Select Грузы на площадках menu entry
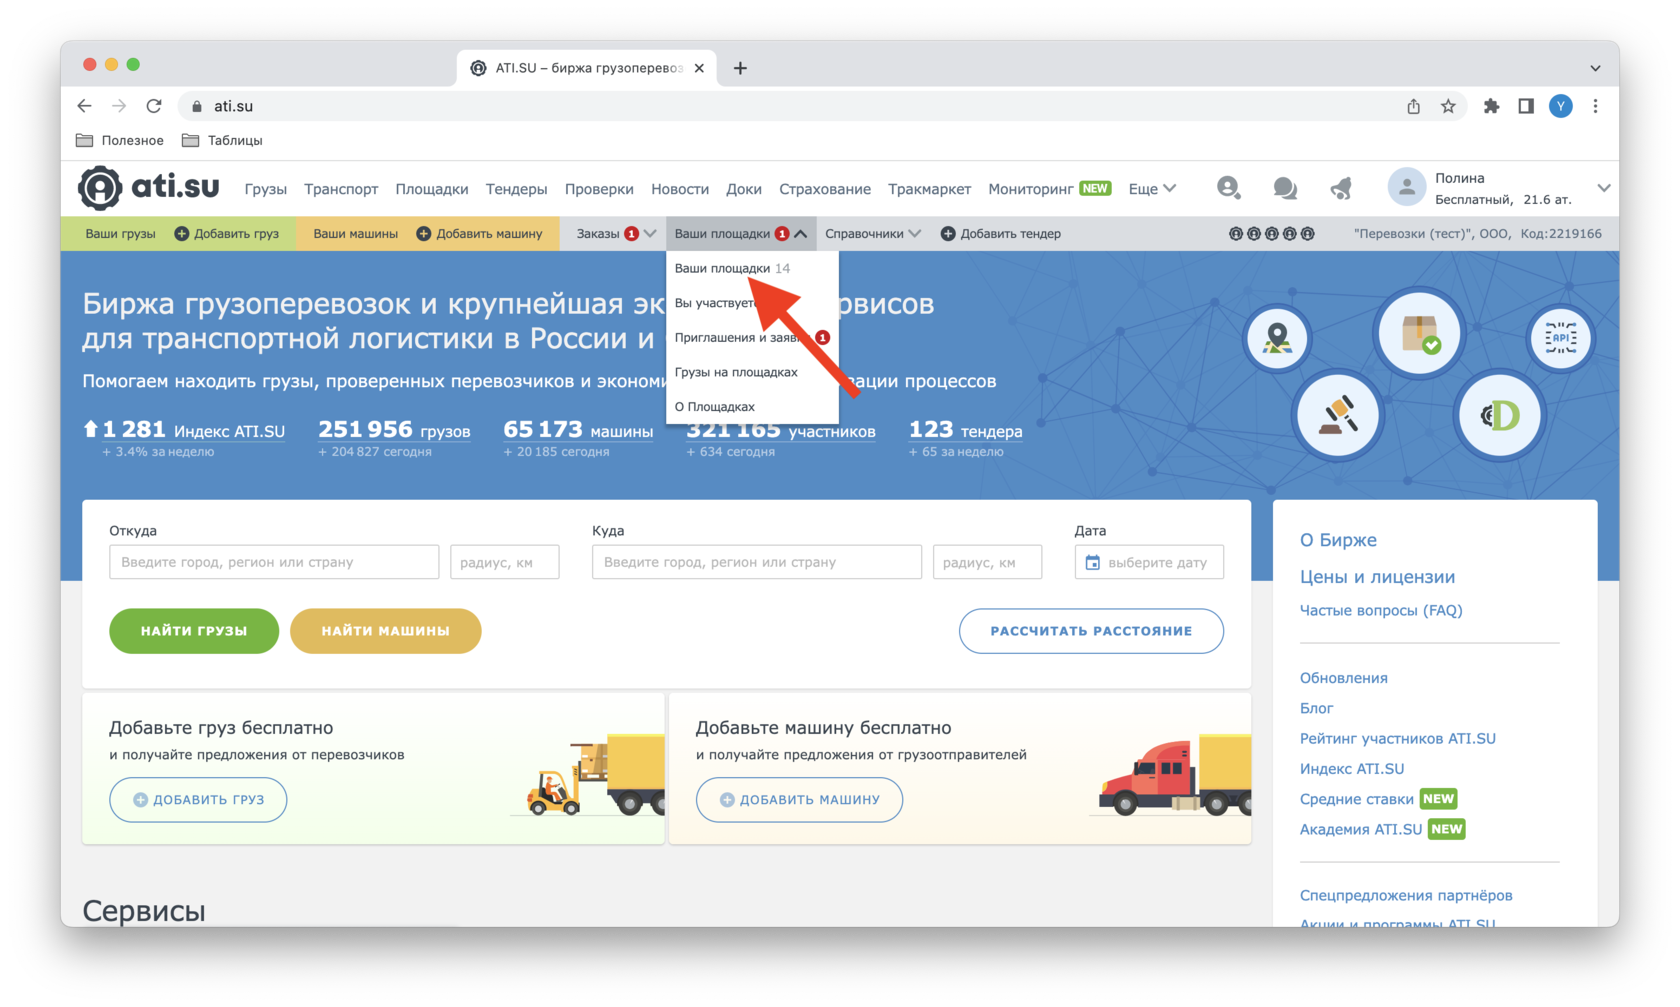Screen dimensions: 1680x1007 click(x=752, y=372)
